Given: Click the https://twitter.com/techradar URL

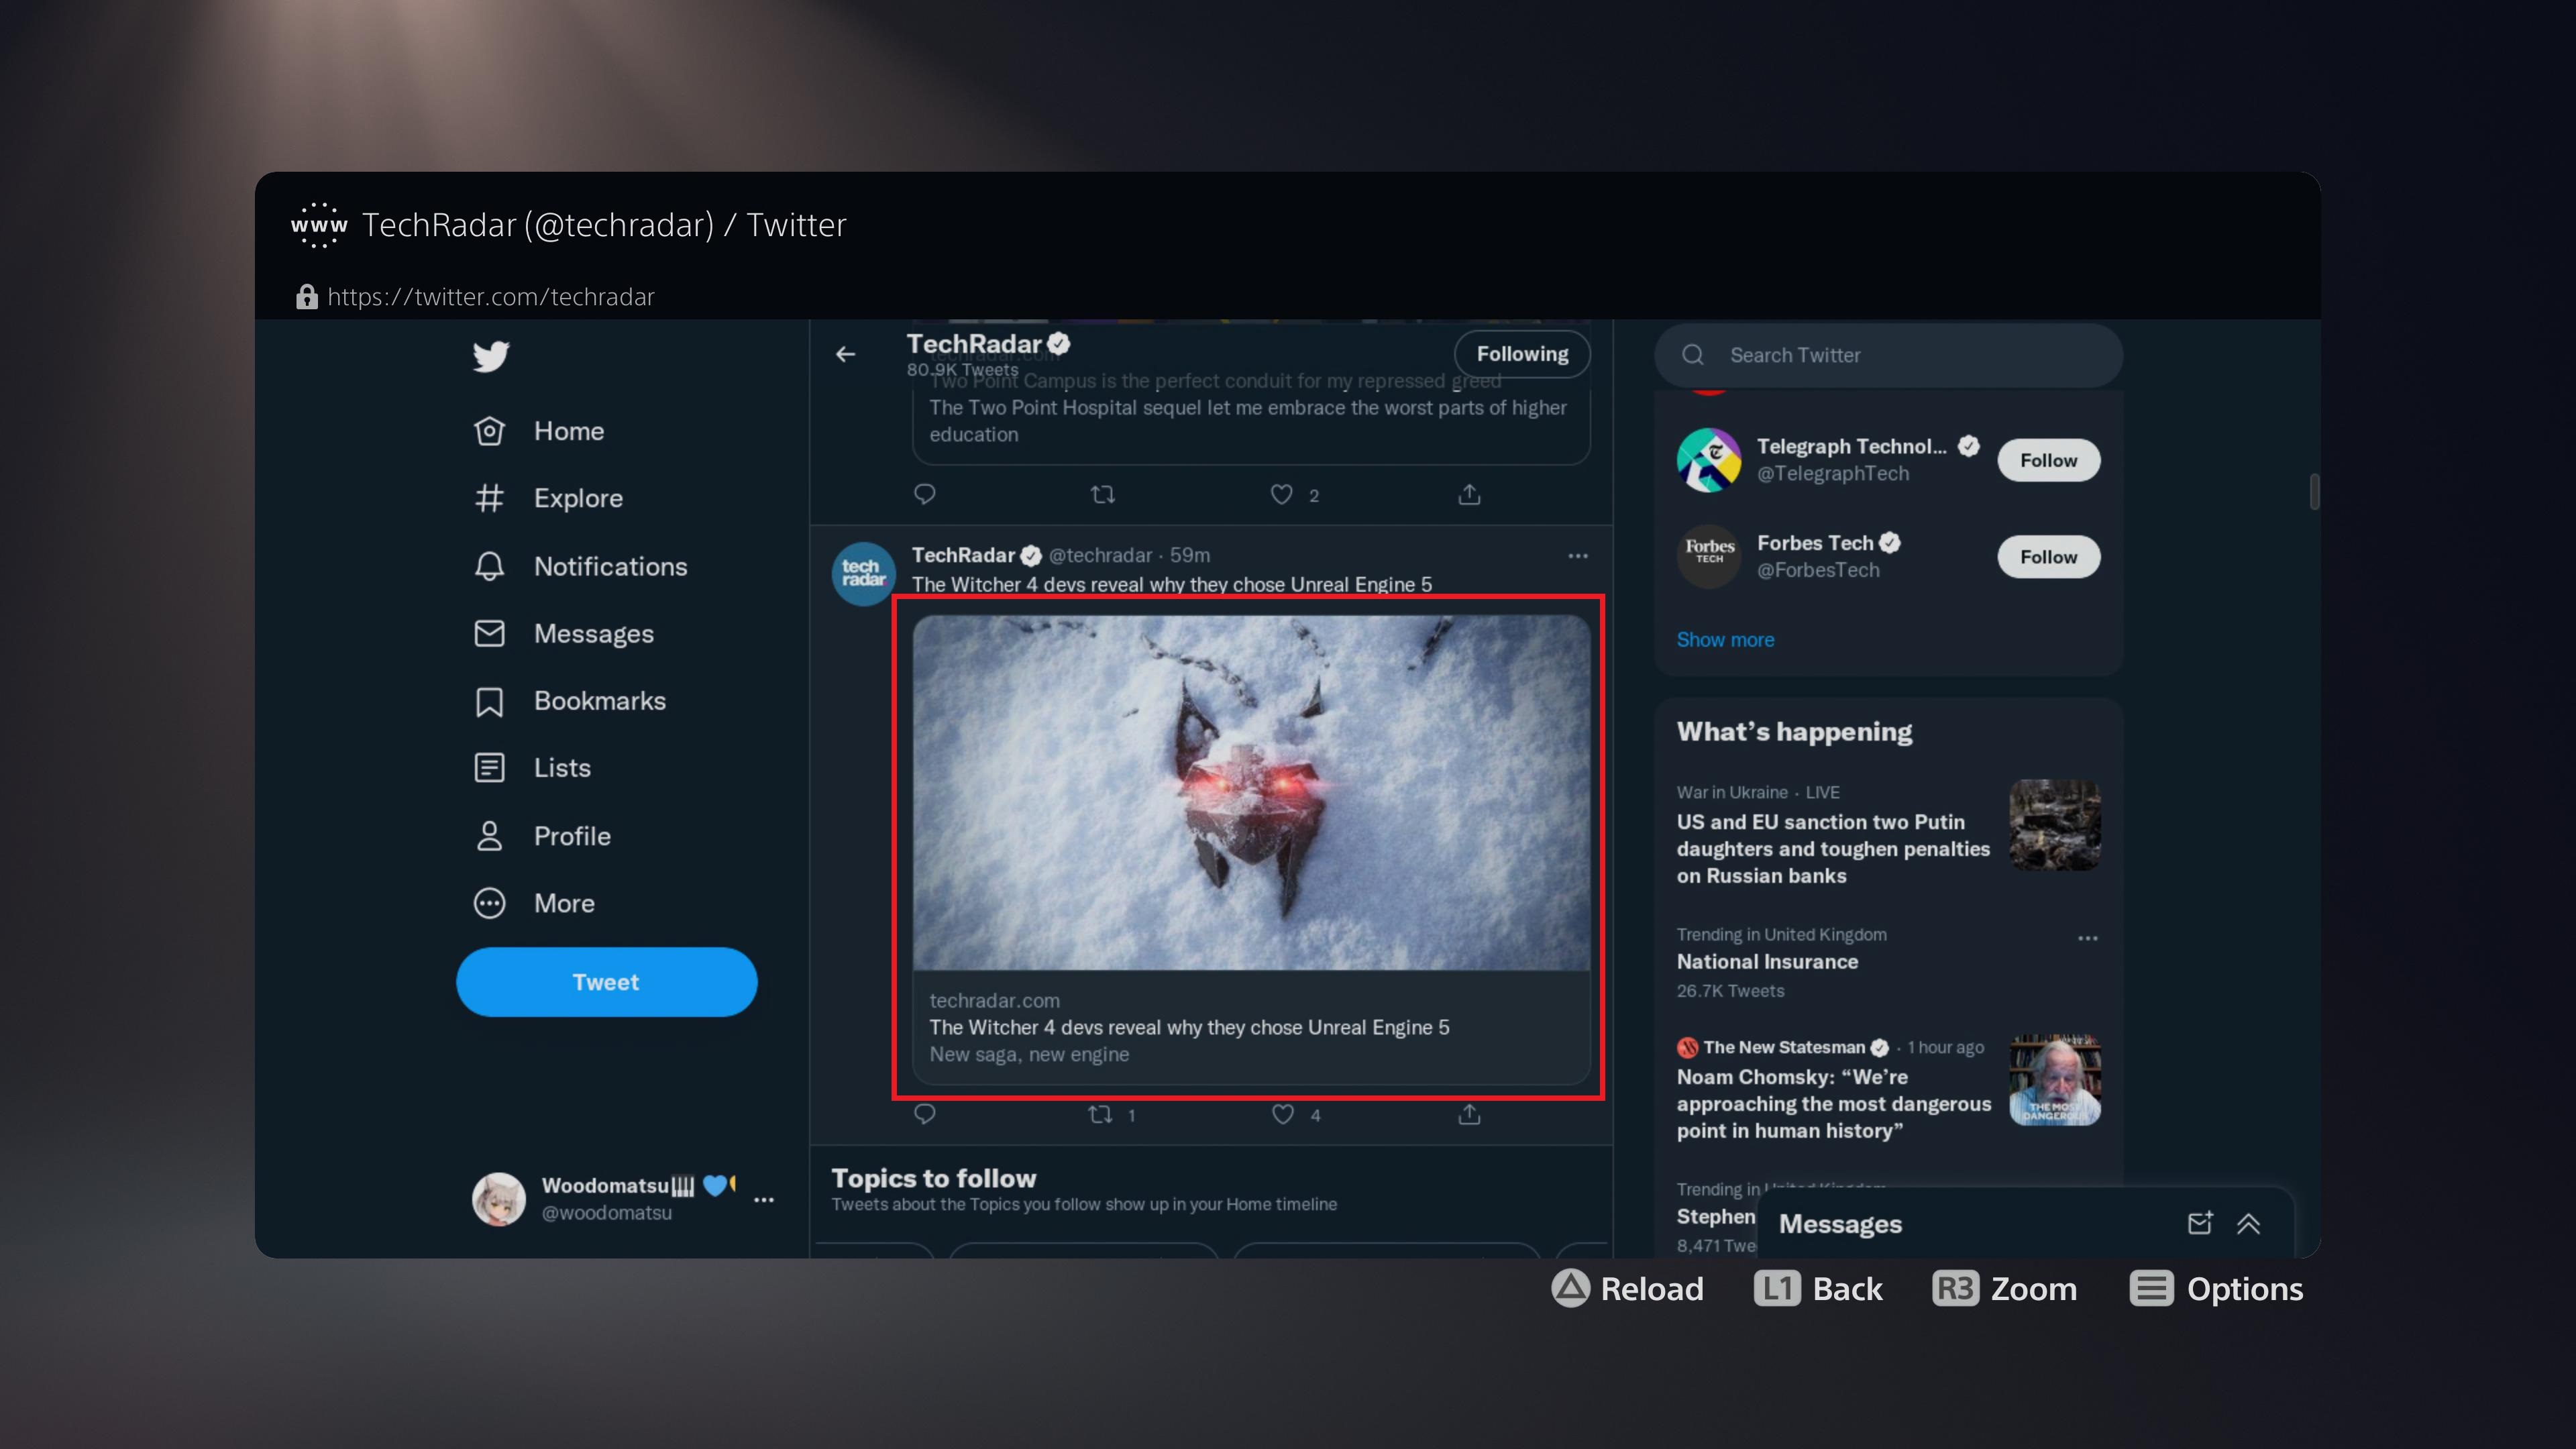Looking at the screenshot, I should point(491,297).
